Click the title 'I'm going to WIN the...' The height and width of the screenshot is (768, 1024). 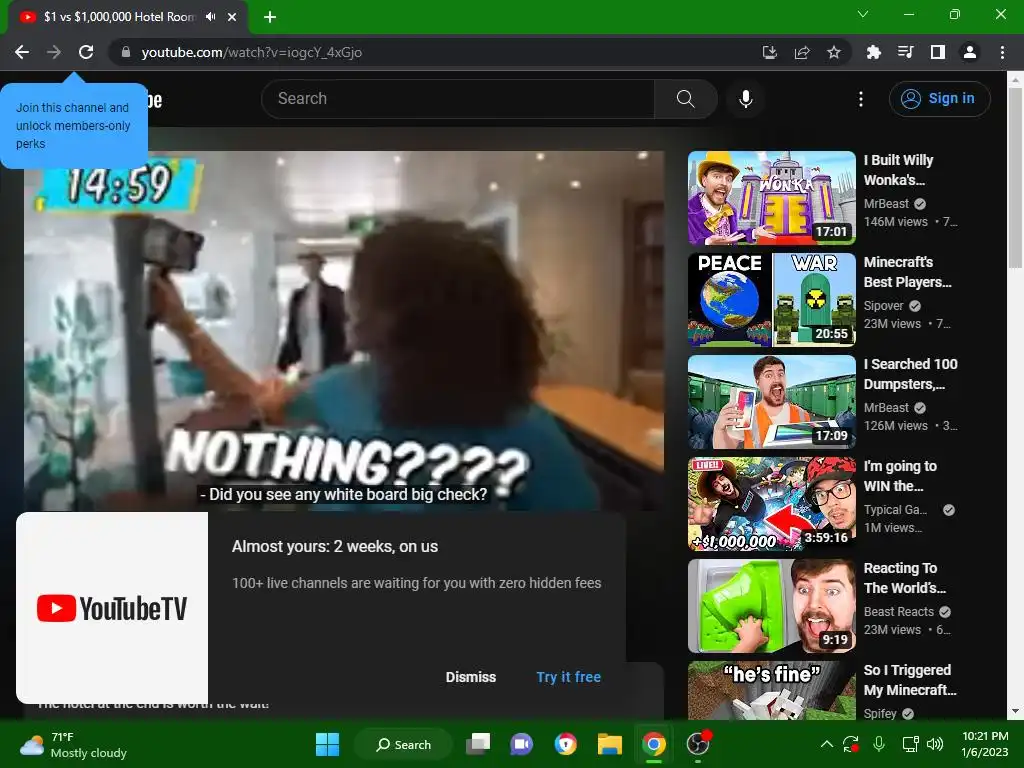point(900,476)
